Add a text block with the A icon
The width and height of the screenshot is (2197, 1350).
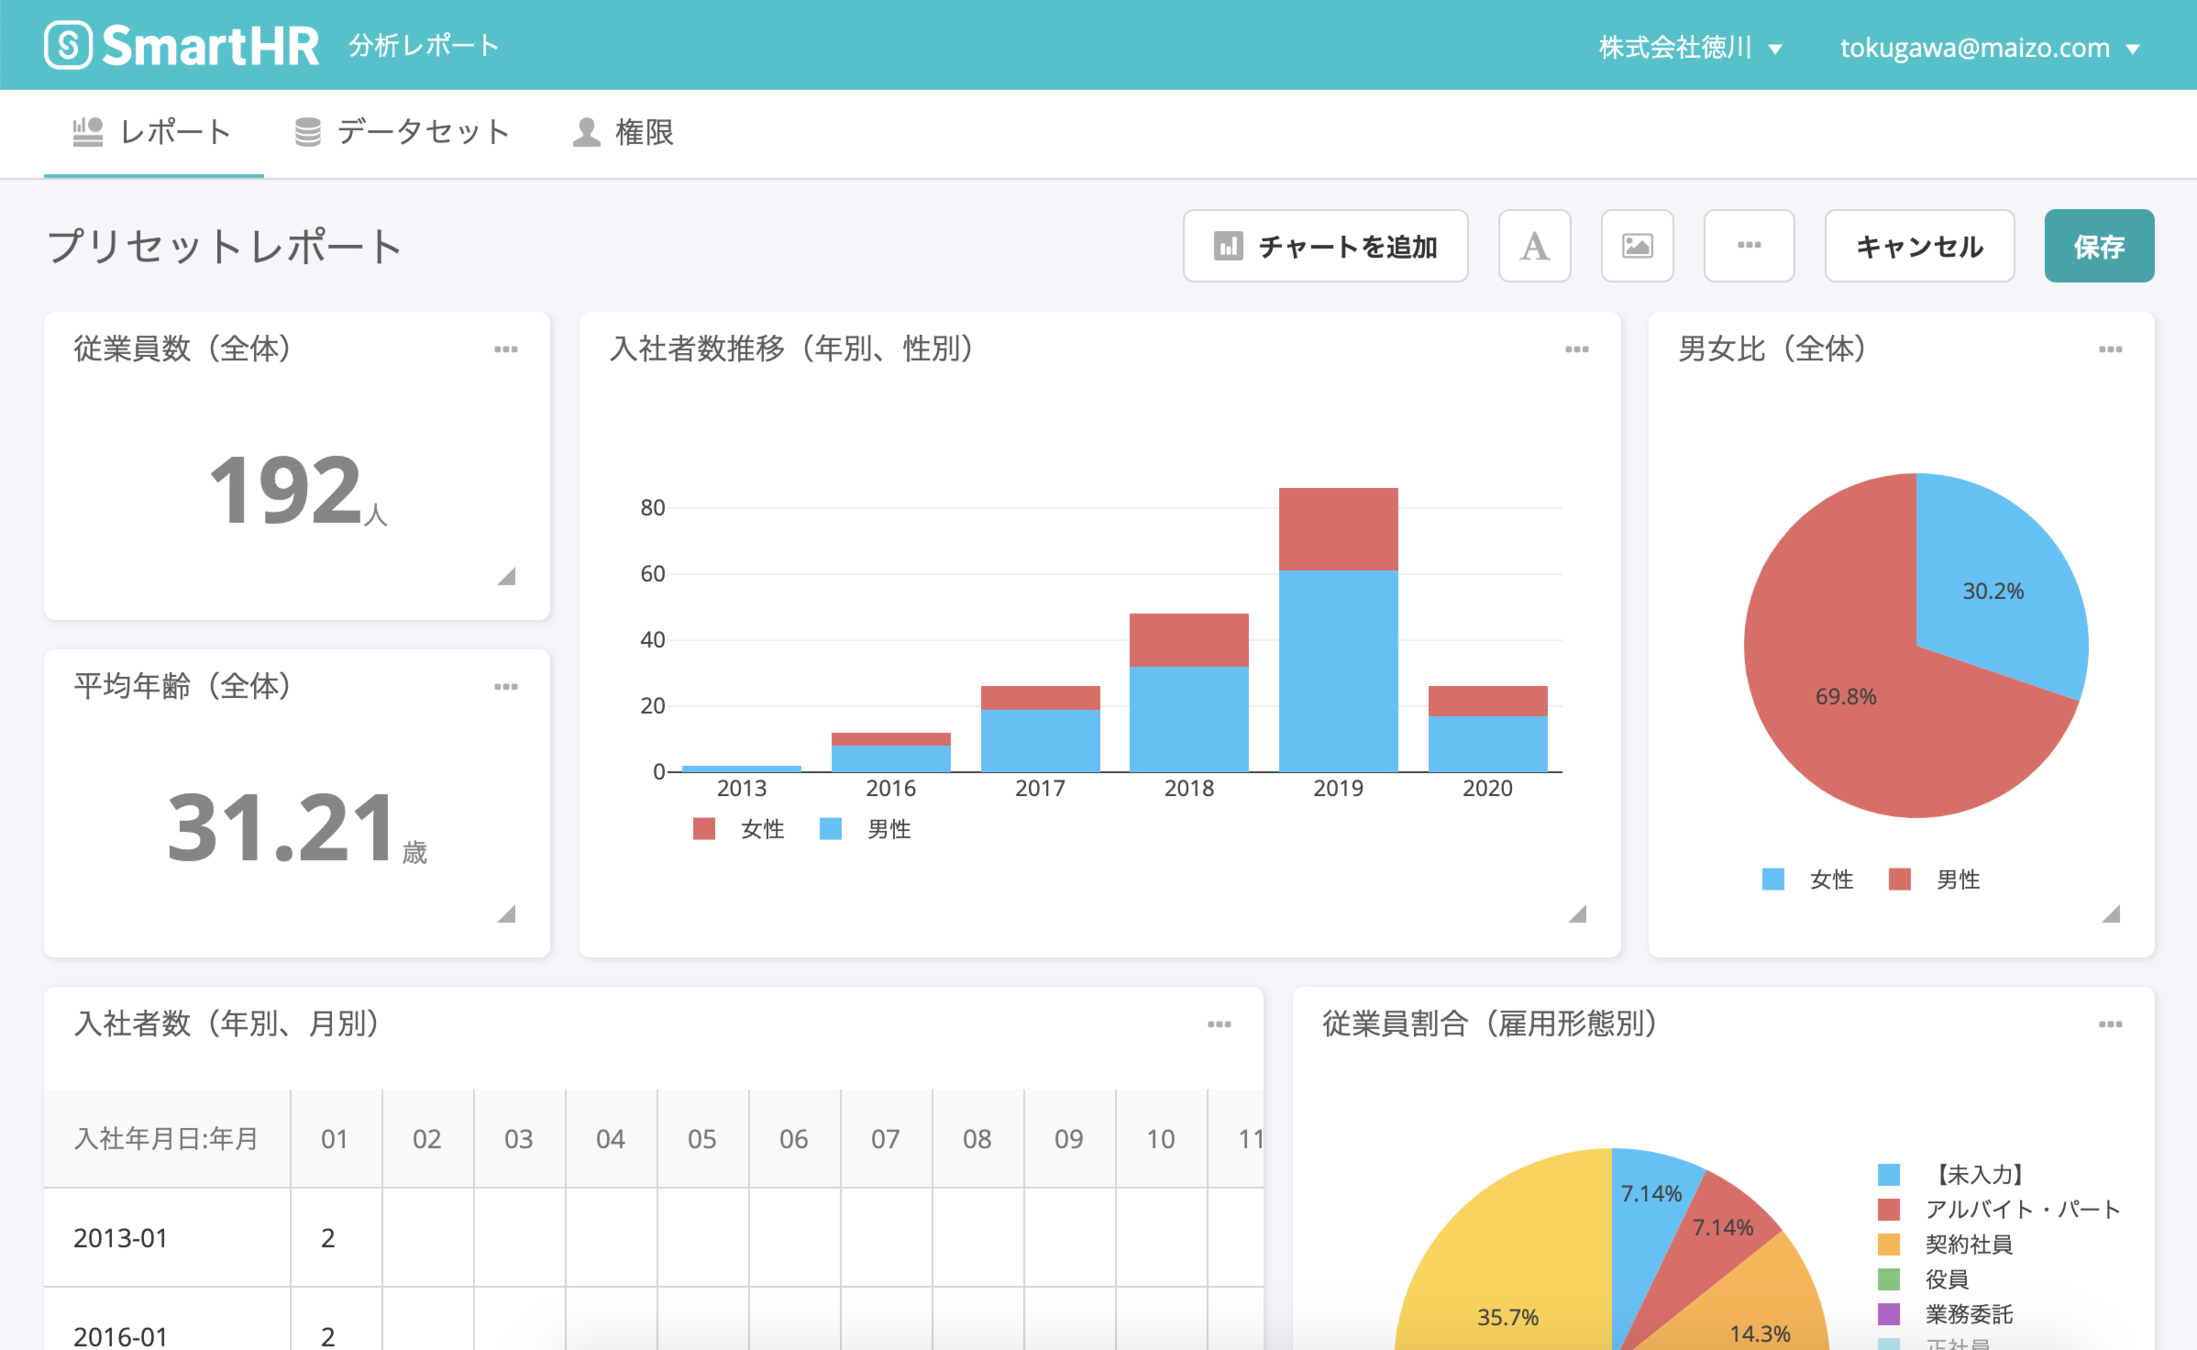(1534, 246)
